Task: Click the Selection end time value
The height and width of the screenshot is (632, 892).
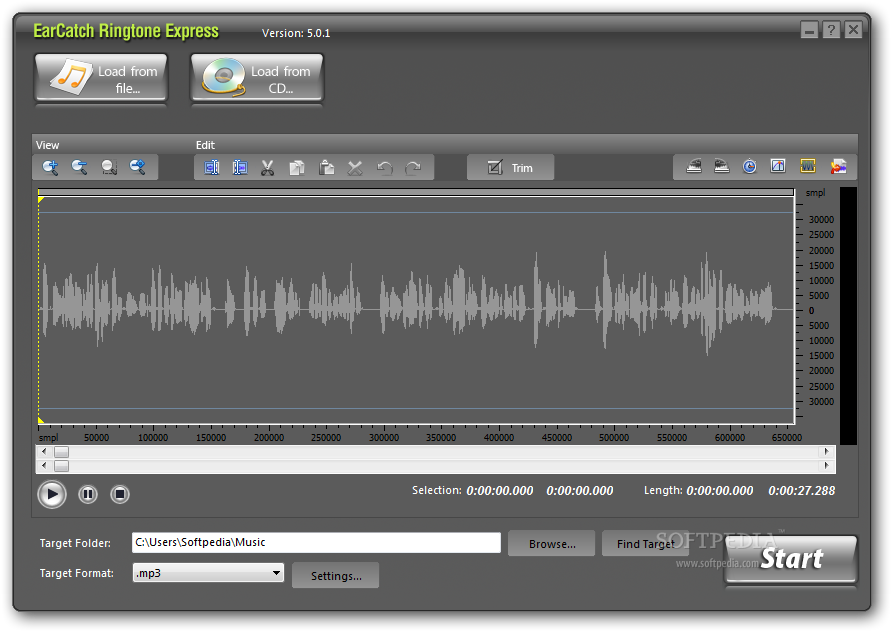Action: point(580,491)
